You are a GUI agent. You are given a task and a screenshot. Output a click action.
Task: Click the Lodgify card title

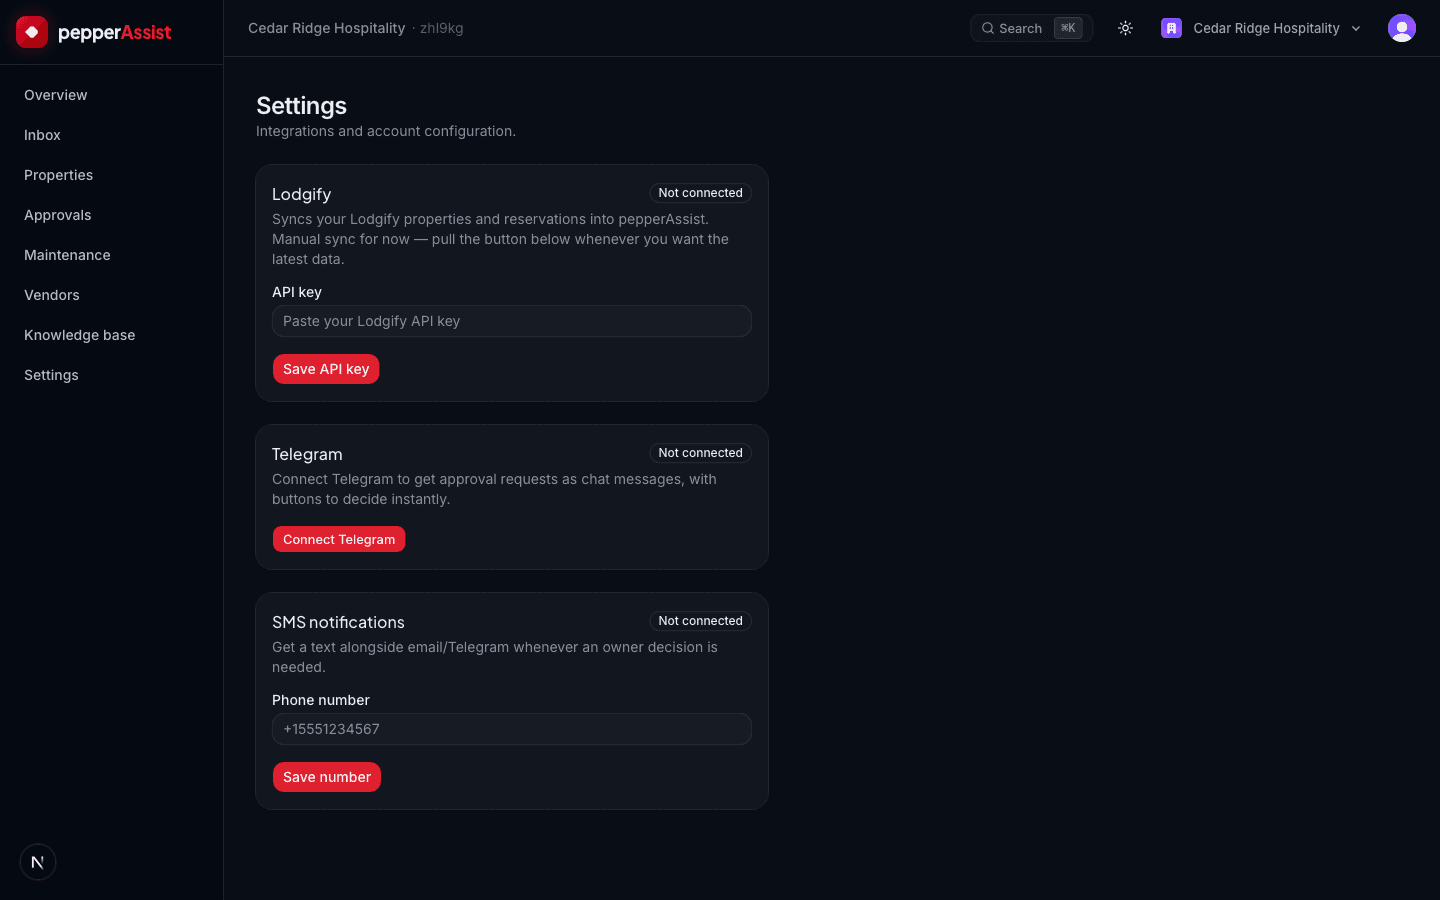coord(301,194)
